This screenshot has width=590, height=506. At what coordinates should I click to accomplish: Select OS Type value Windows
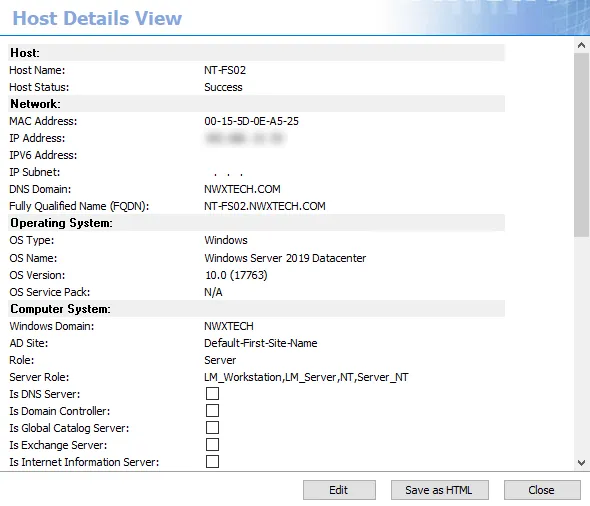[x=226, y=240]
